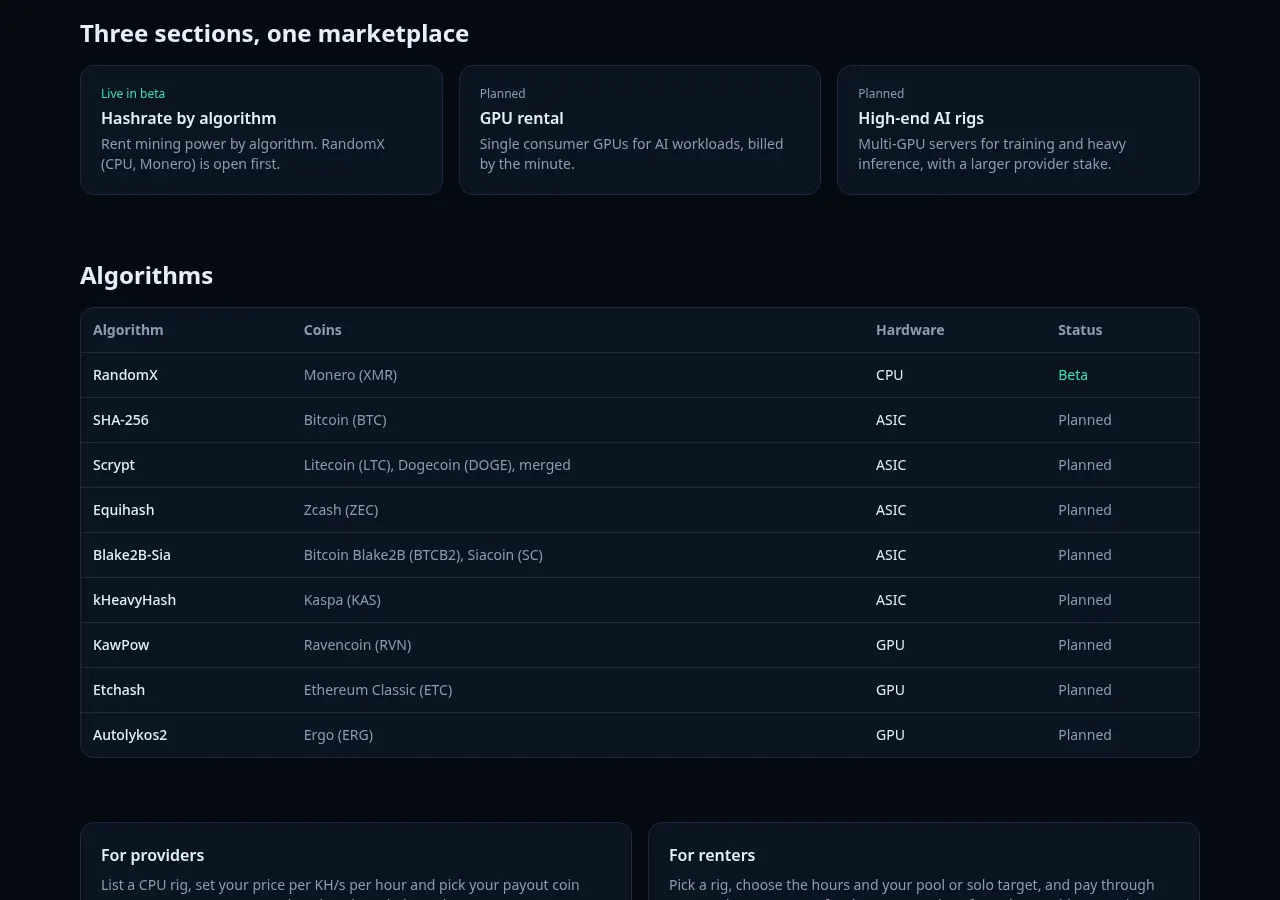The image size is (1280, 900).
Task: Select the RandomX algorithm row name
Action: click(125, 375)
